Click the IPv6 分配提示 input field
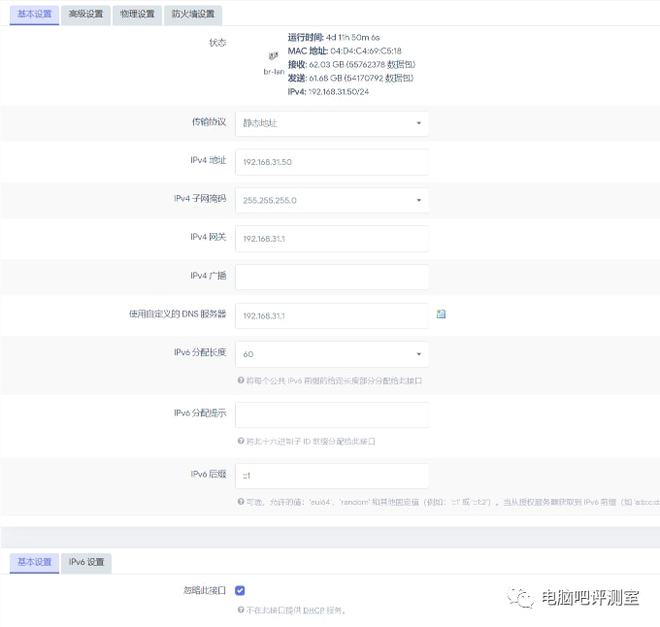The height and width of the screenshot is (627, 660). click(x=332, y=415)
